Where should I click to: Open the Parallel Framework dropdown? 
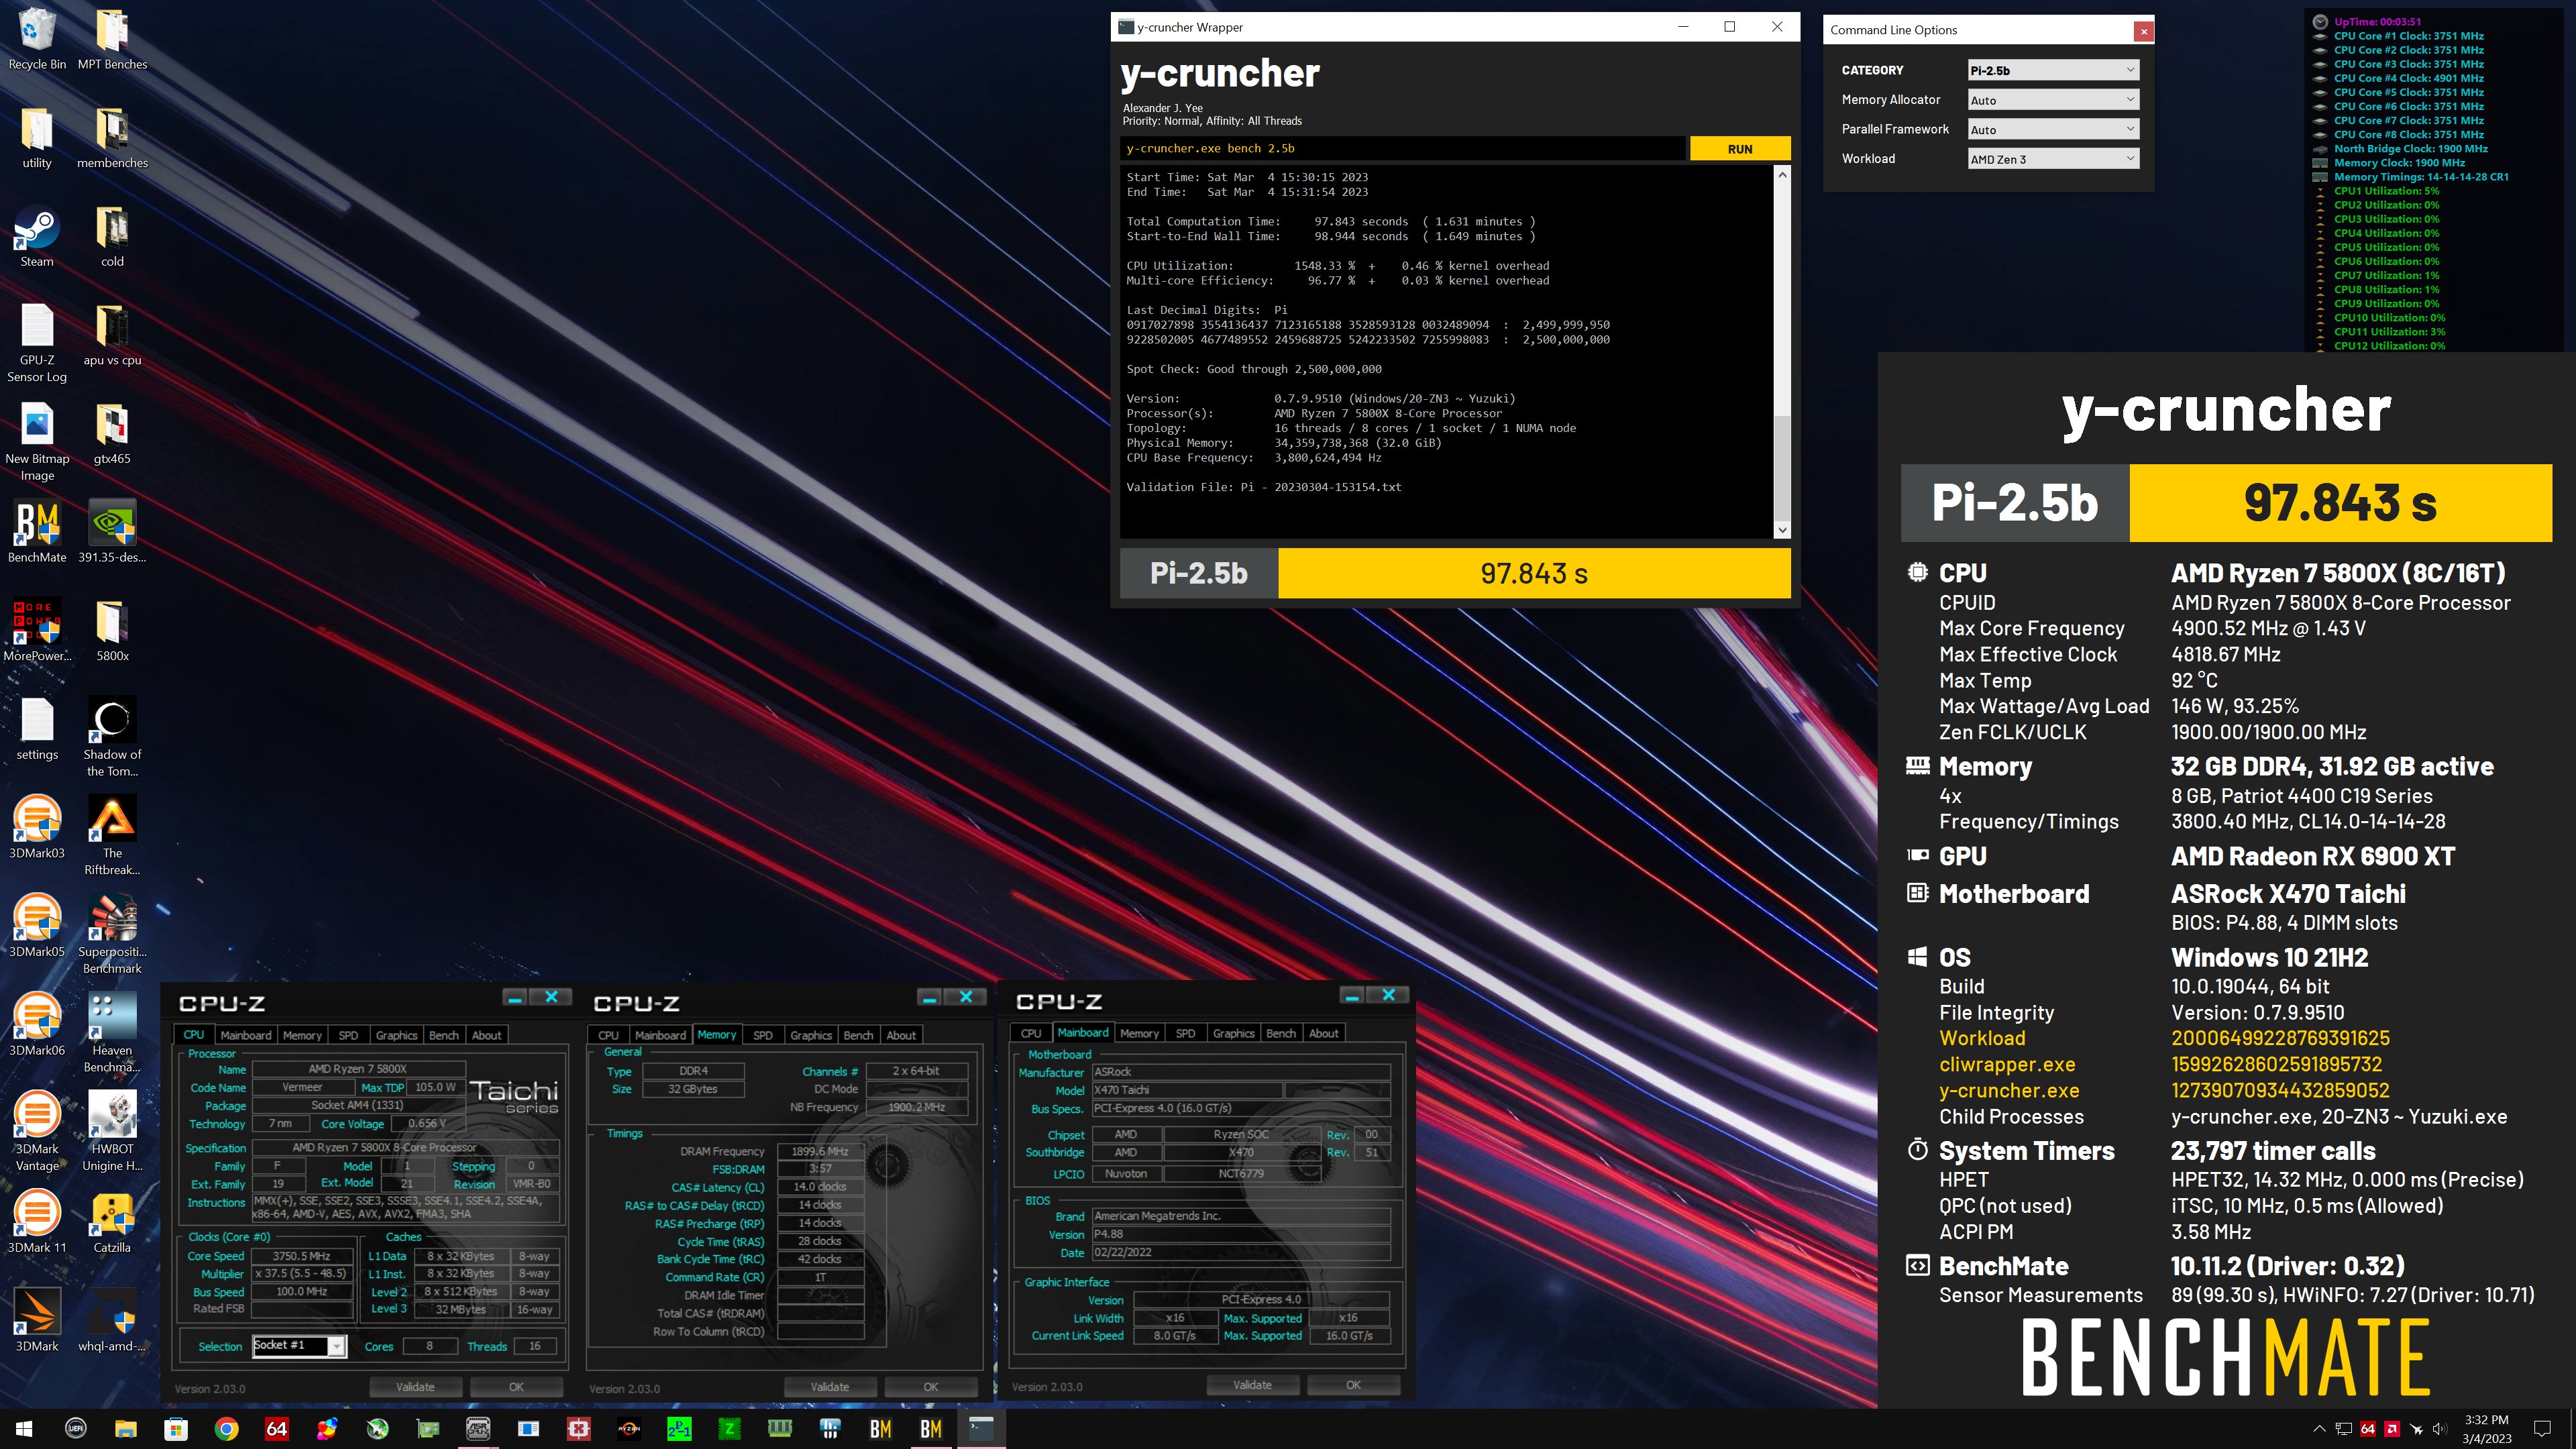pos(2053,129)
